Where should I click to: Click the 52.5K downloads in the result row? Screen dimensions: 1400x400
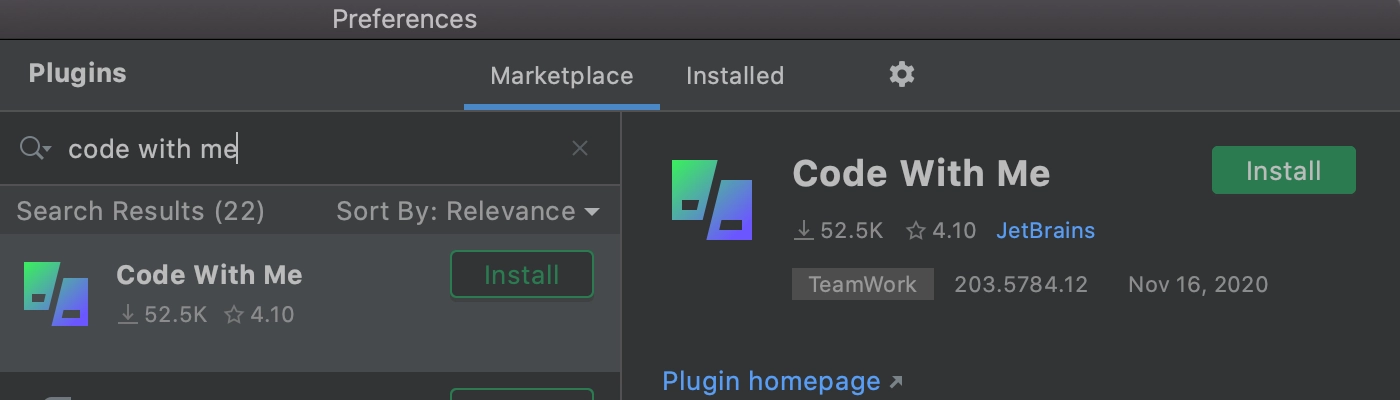tap(162, 315)
